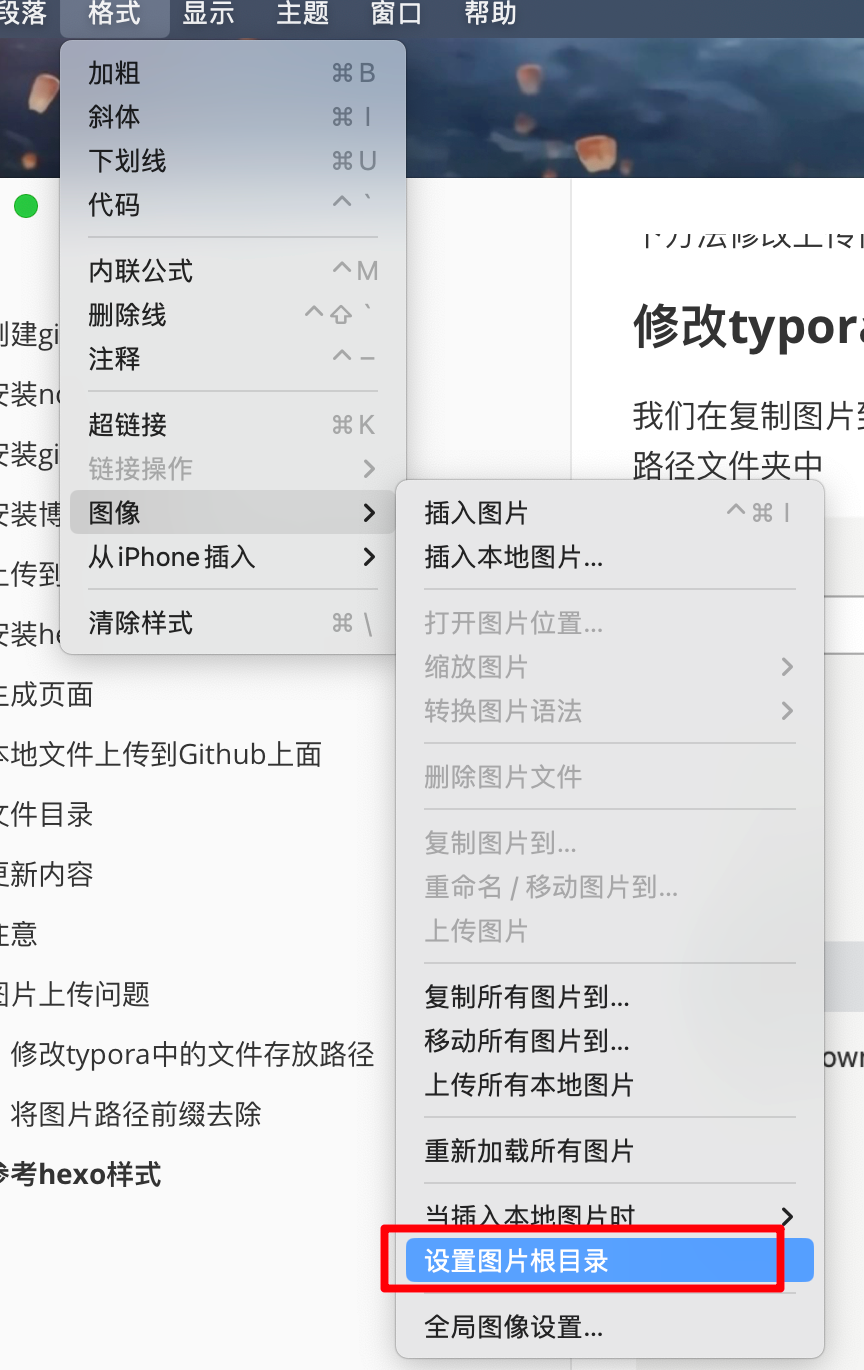This screenshot has height=1370, width=864.
Task: Choose 加粗 from the format menu
Action: (x=114, y=73)
